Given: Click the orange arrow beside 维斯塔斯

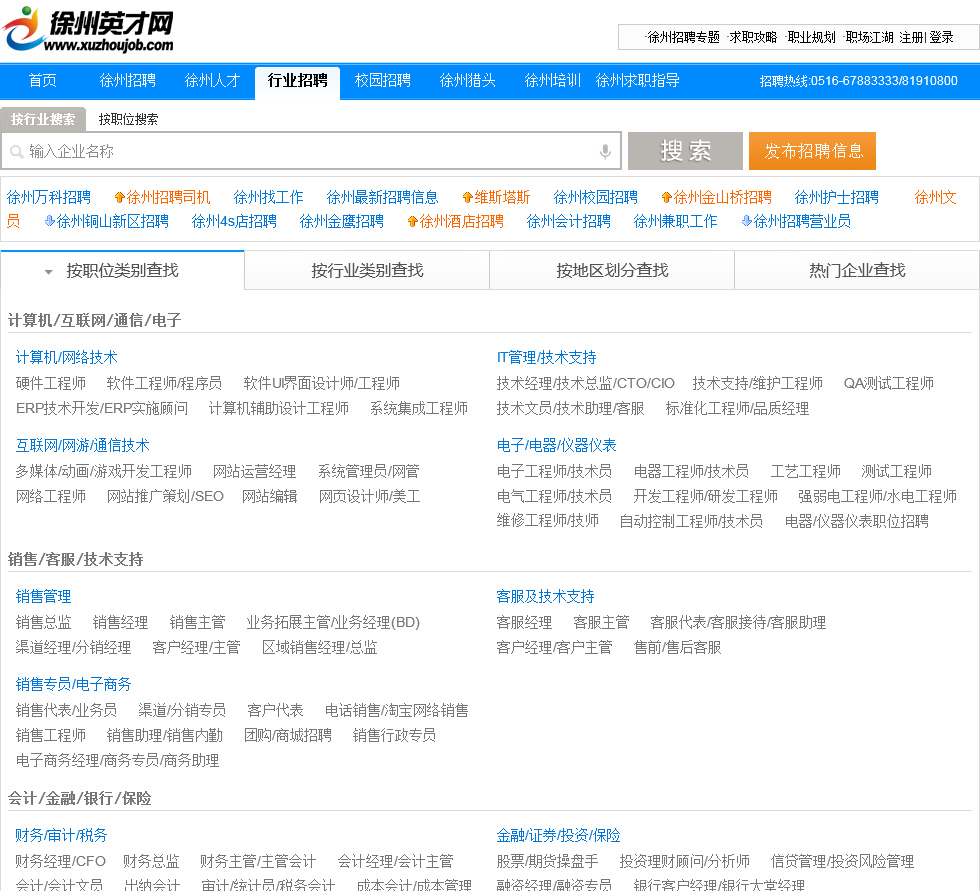Looking at the screenshot, I should click(468, 198).
